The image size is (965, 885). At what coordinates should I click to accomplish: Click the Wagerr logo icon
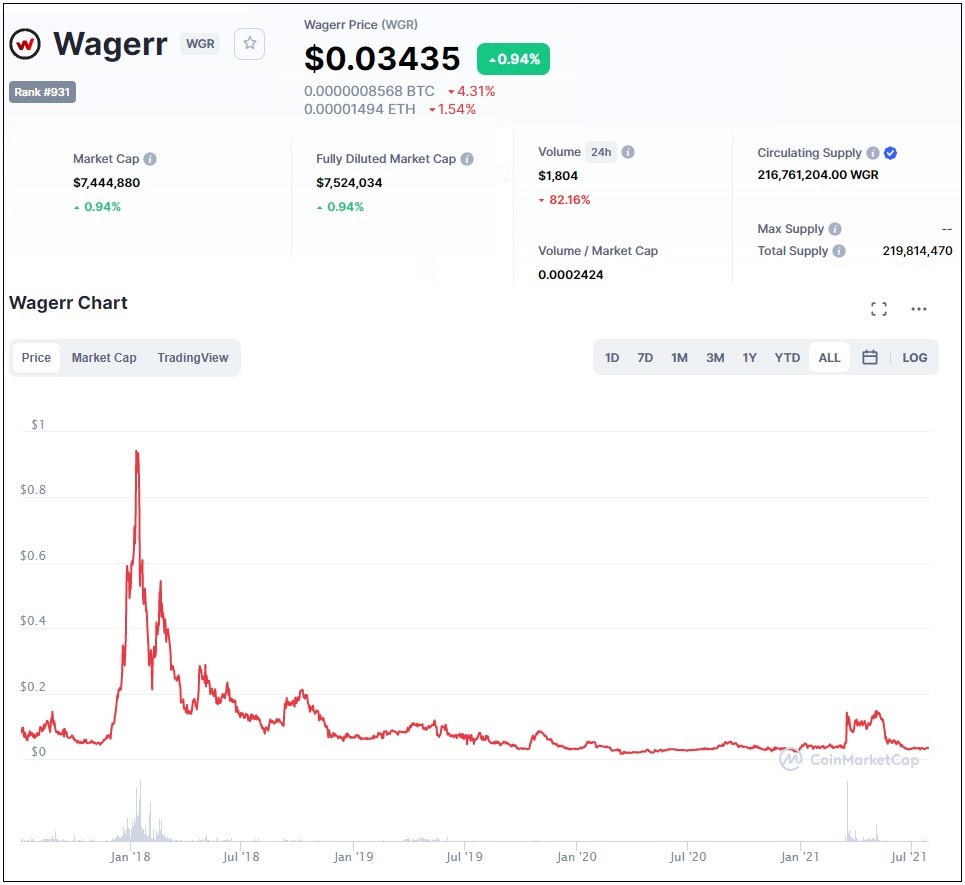pyautogui.click(x=25, y=44)
